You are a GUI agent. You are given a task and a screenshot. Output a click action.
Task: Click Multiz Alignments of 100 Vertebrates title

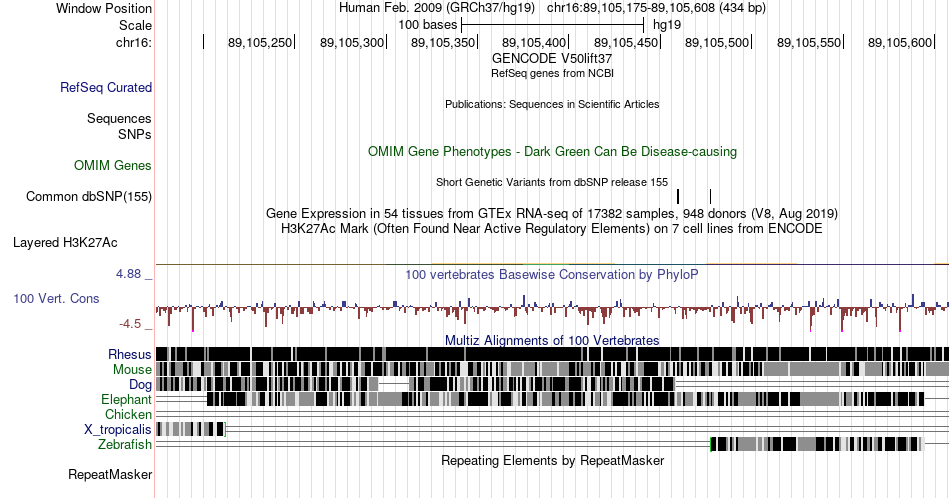[552, 340]
